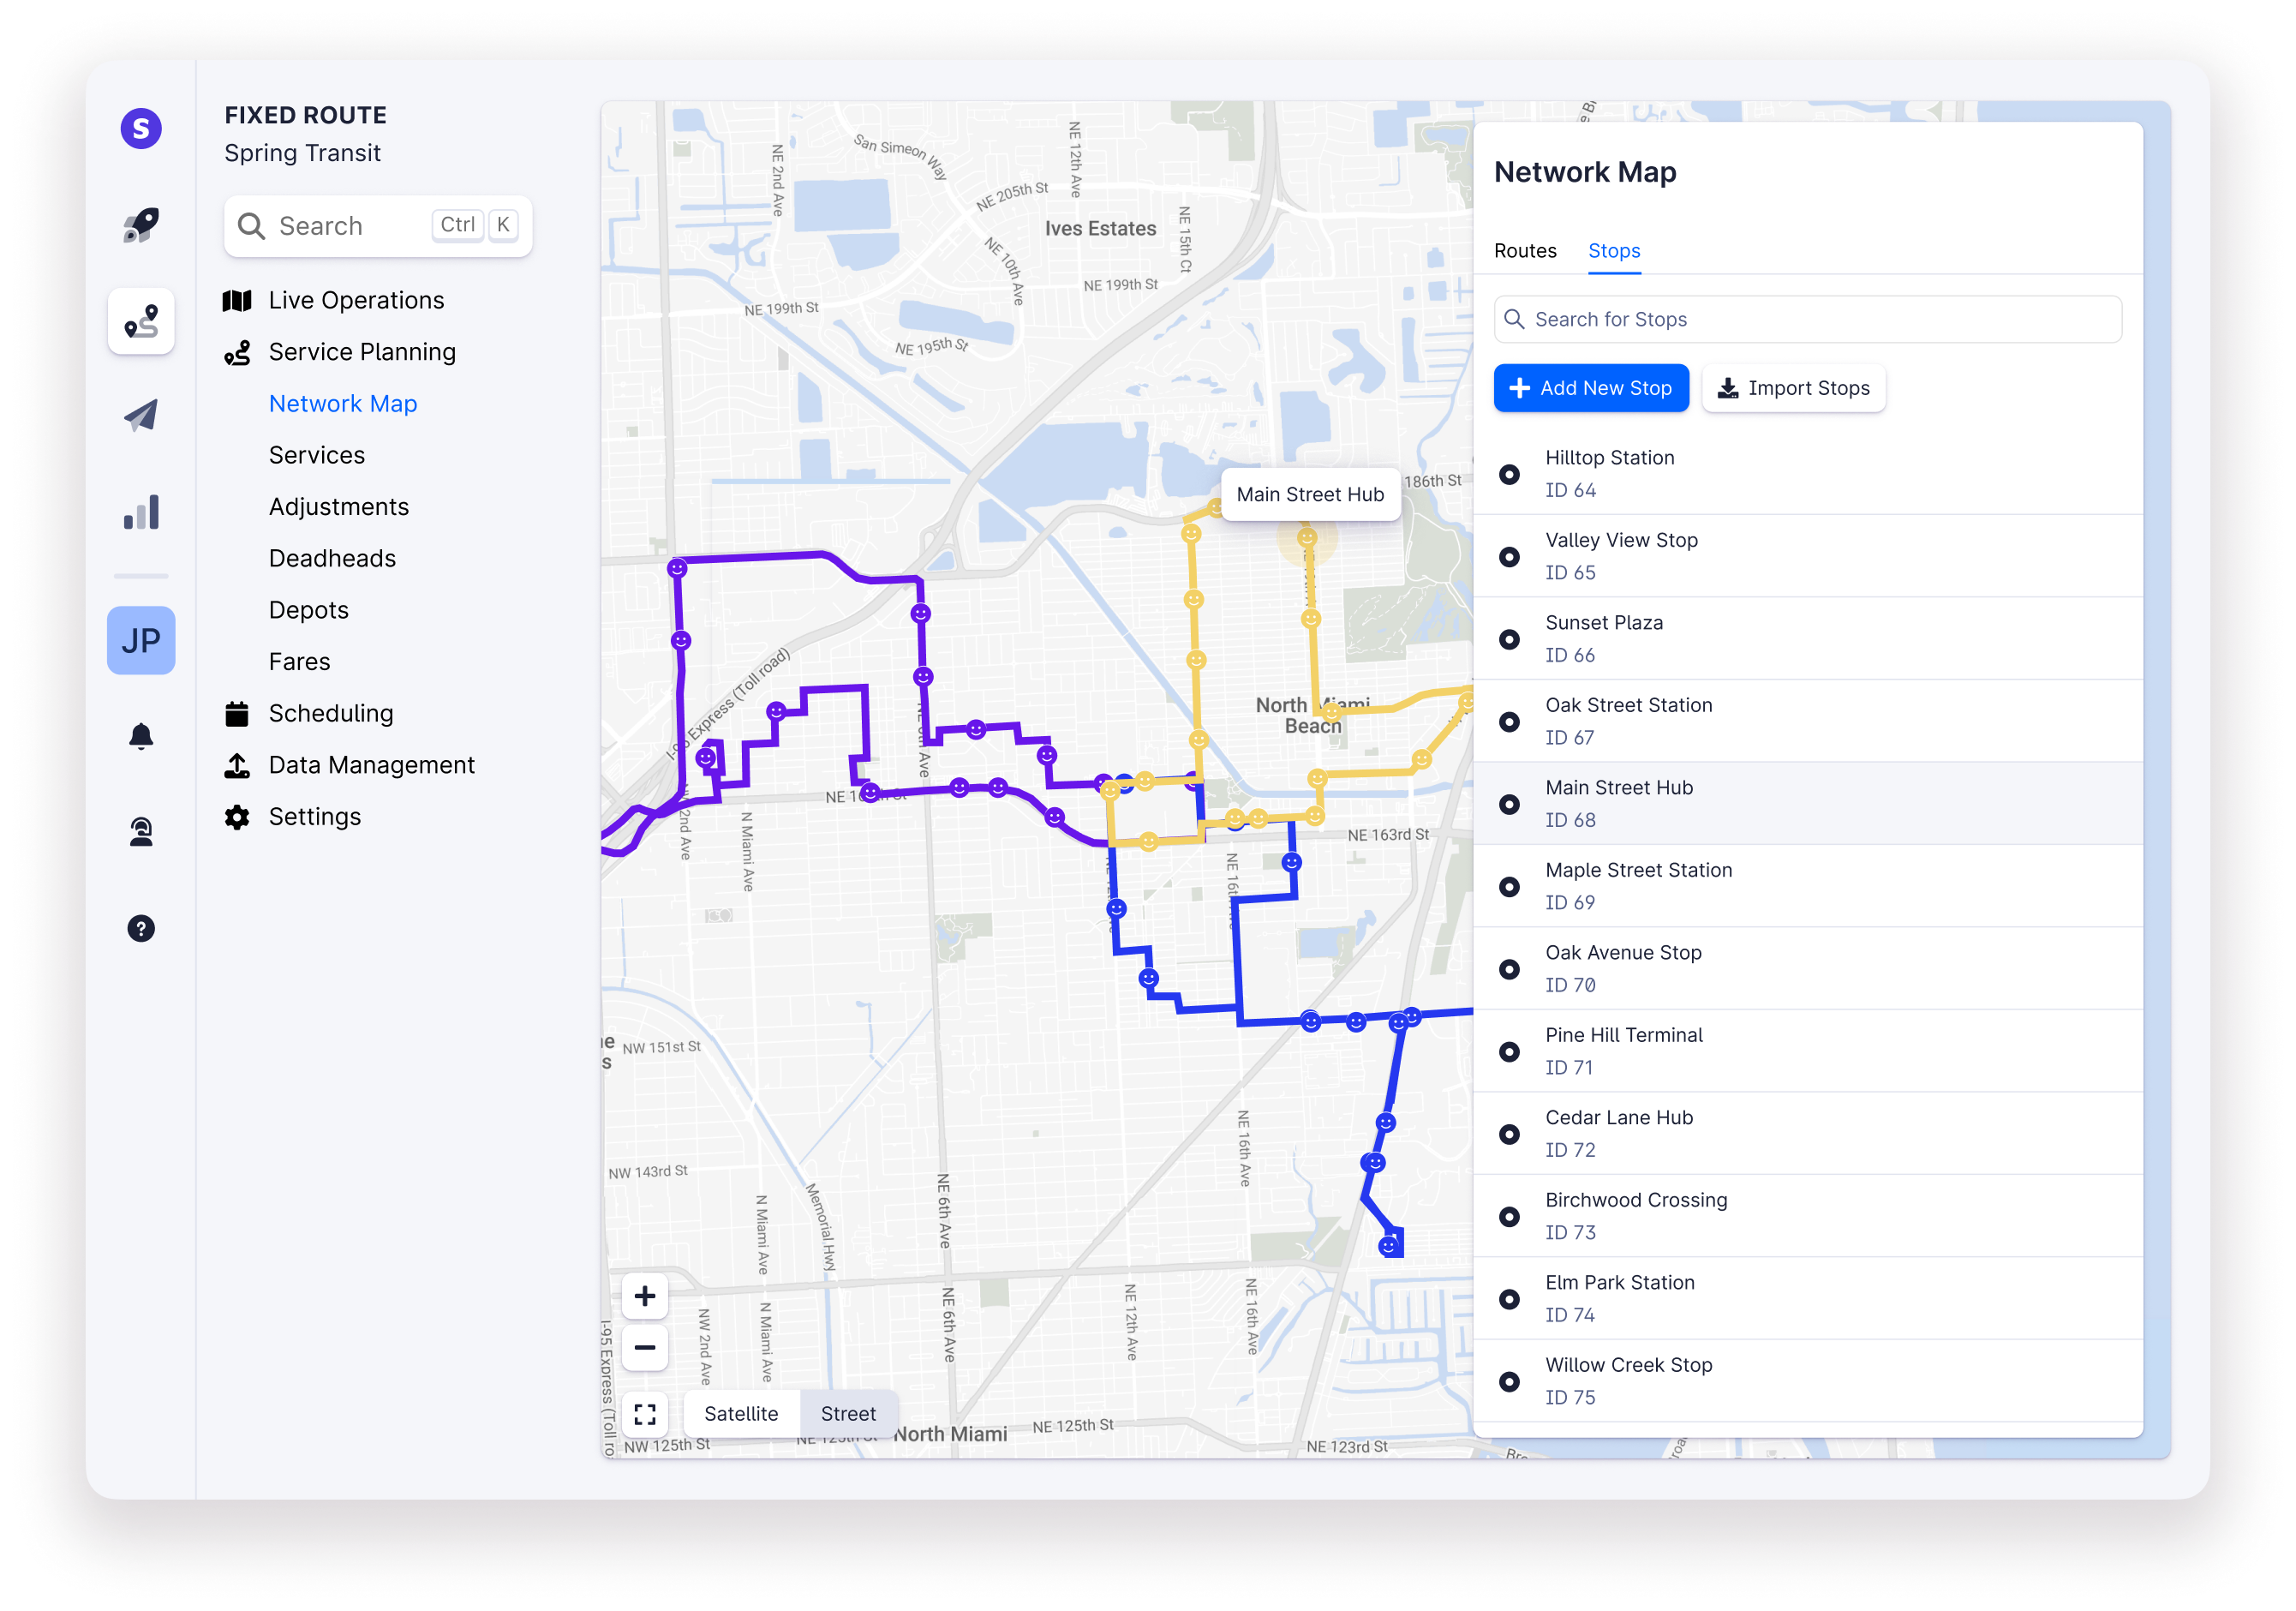Open the help question mark icon
Image resolution: width=2296 pixels, height=1611 pixels.
coord(141,928)
